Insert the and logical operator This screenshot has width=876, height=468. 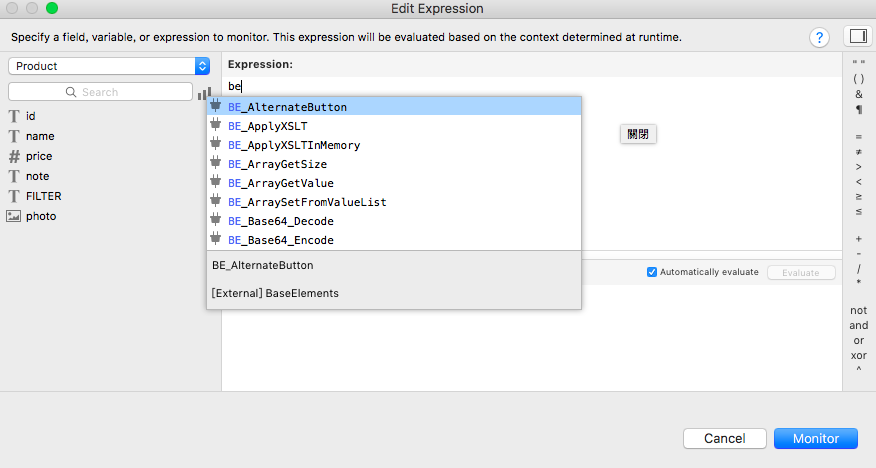click(859, 326)
